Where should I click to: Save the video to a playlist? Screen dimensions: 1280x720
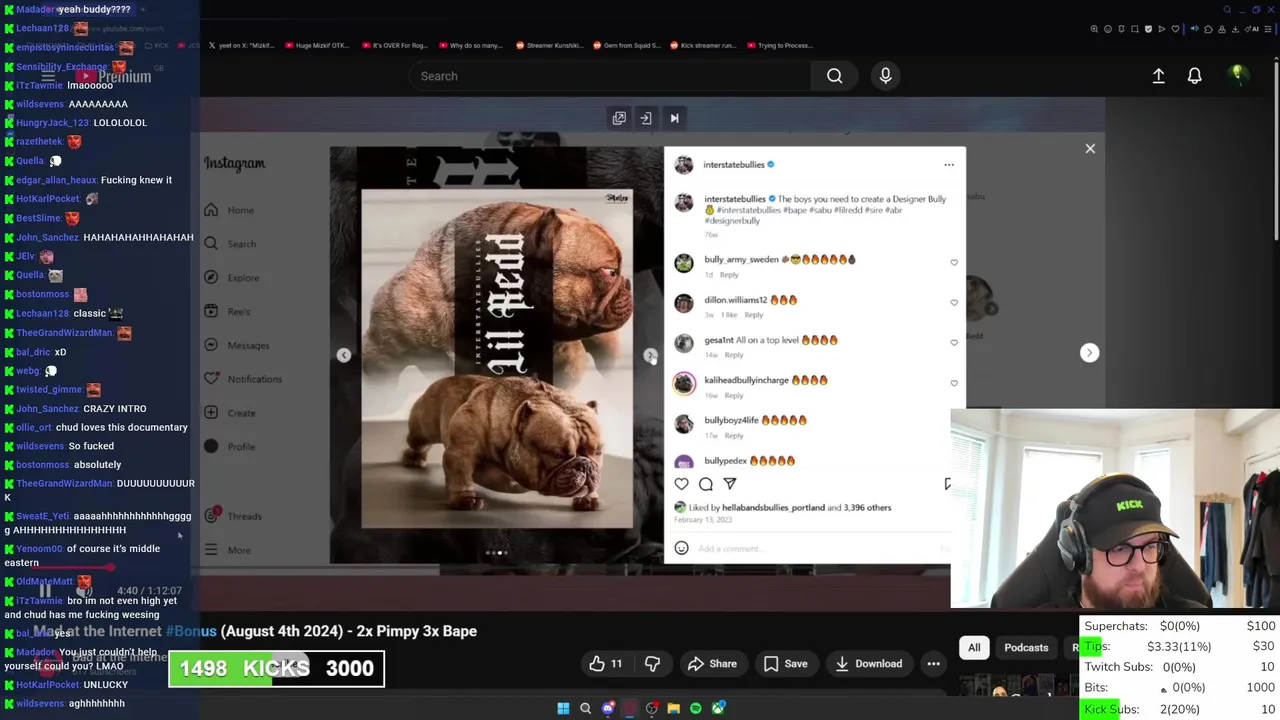pos(785,664)
